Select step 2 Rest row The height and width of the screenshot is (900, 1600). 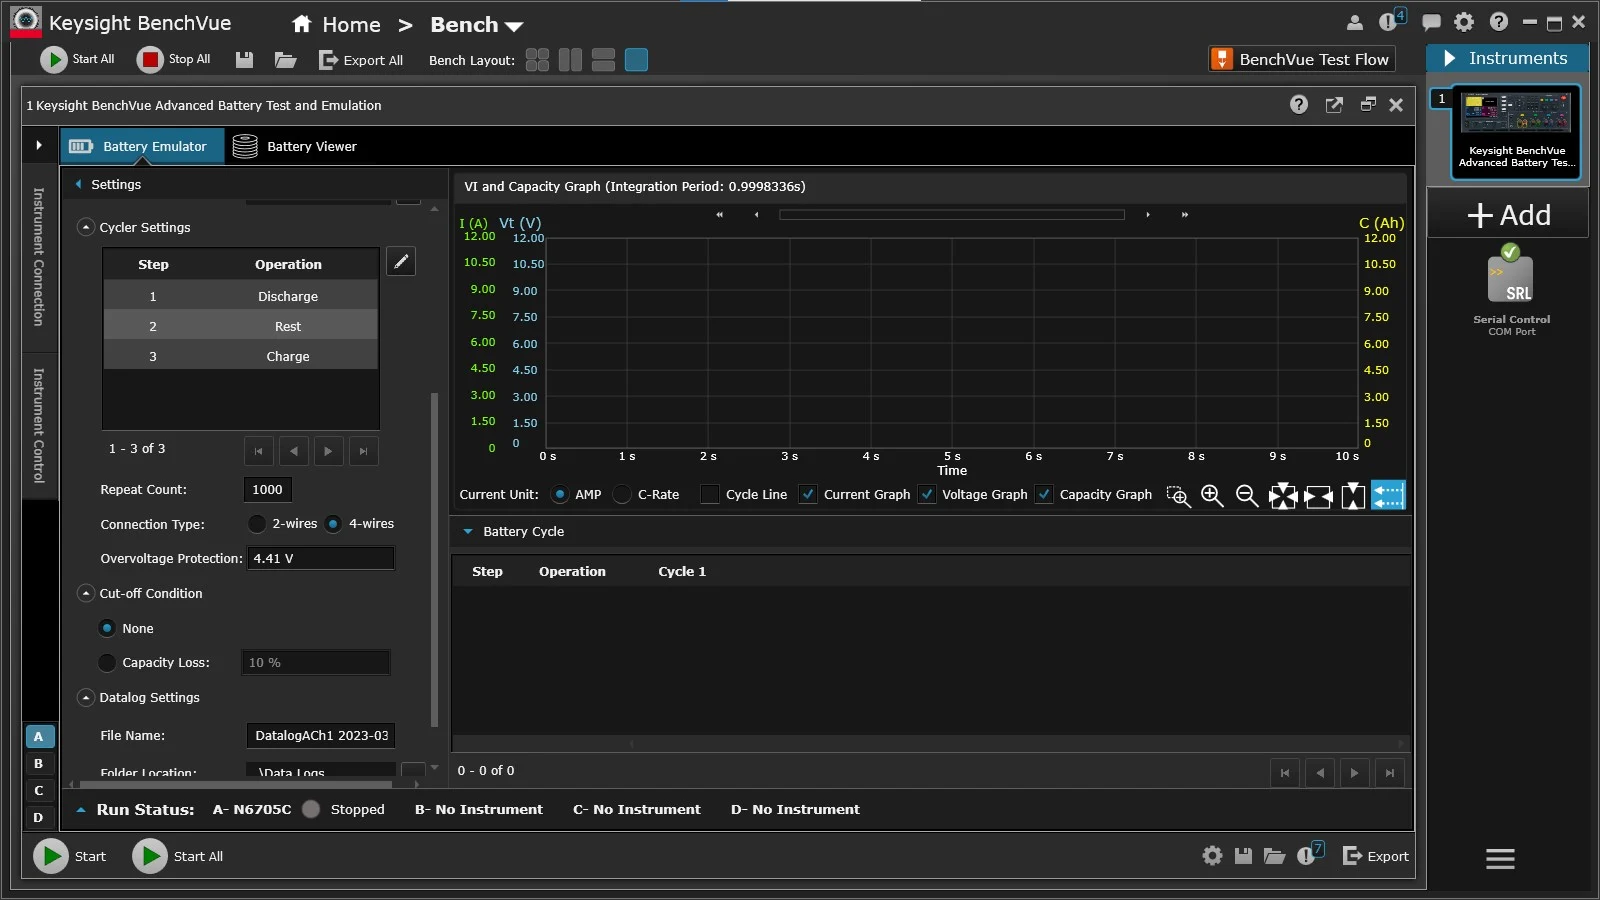point(241,326)
